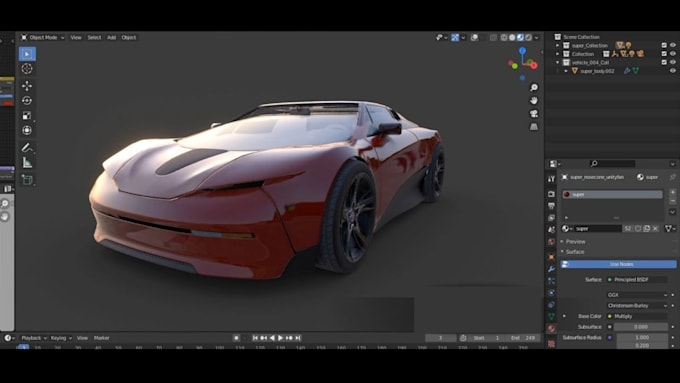Open timeline Keying menu
The image size is (680, 383).
coord(61,338)
